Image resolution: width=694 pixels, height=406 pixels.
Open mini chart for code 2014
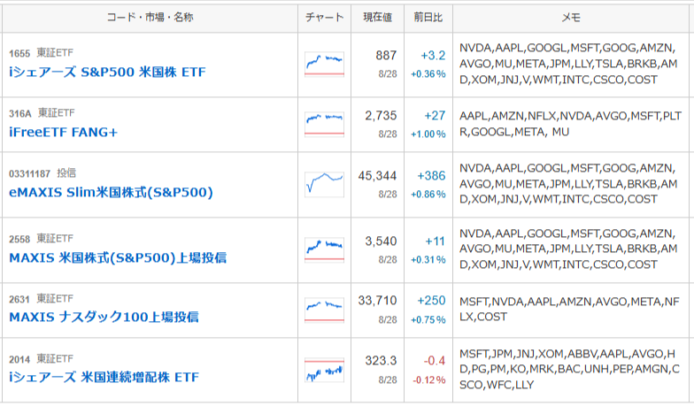[x=324, y=370]
